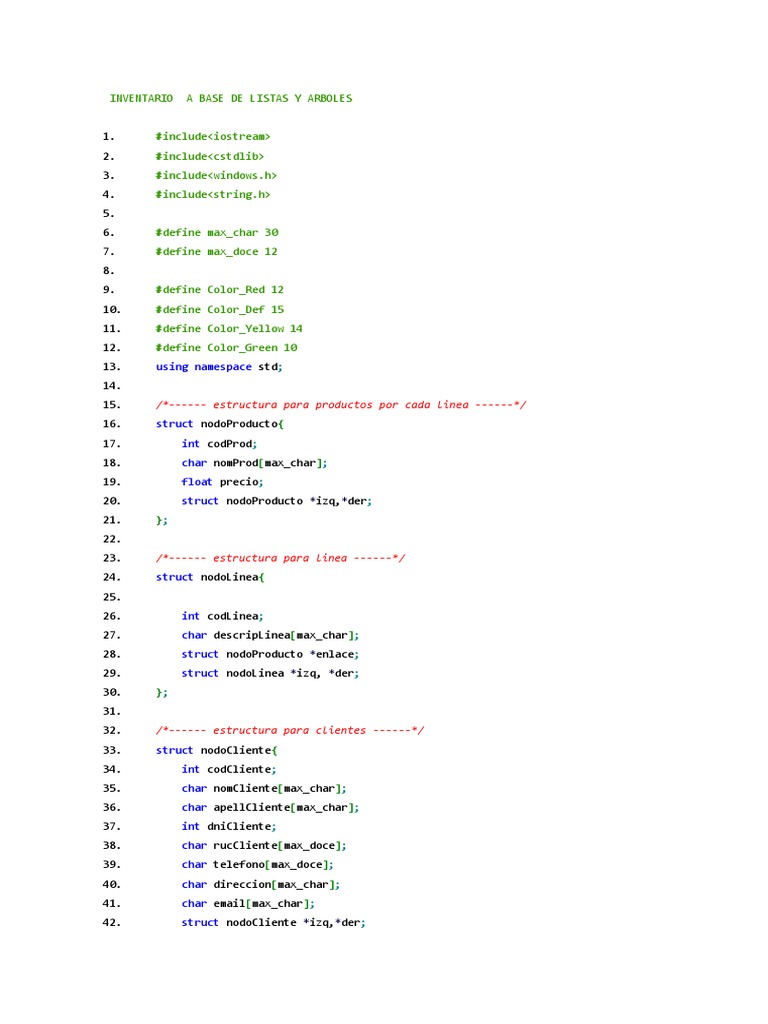Click on struct nodoLinea{ line
768x1024 pixels.
click(x=210, y=577)
